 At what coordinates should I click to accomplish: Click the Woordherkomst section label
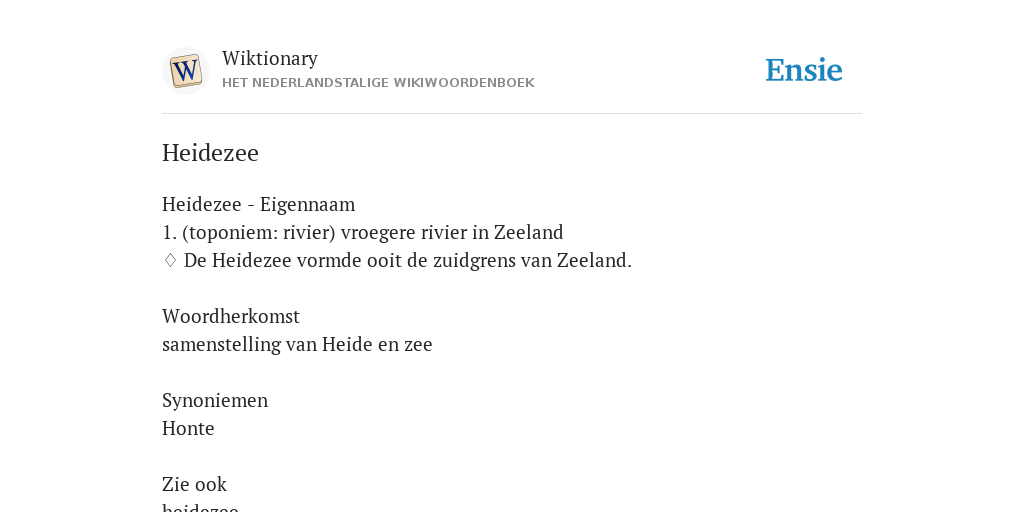pyautogui.click(x=231, y=316)
